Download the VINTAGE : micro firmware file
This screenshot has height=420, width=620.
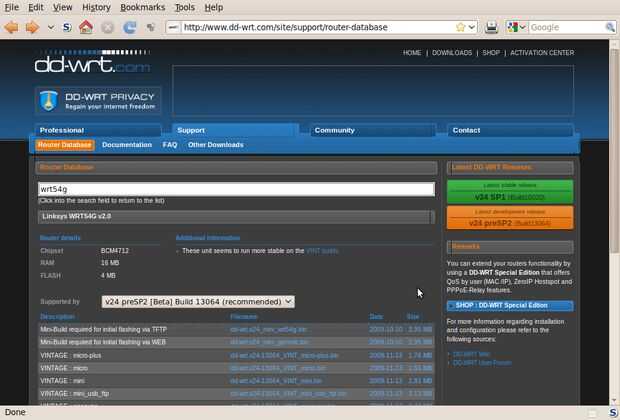tap(278, 368)
